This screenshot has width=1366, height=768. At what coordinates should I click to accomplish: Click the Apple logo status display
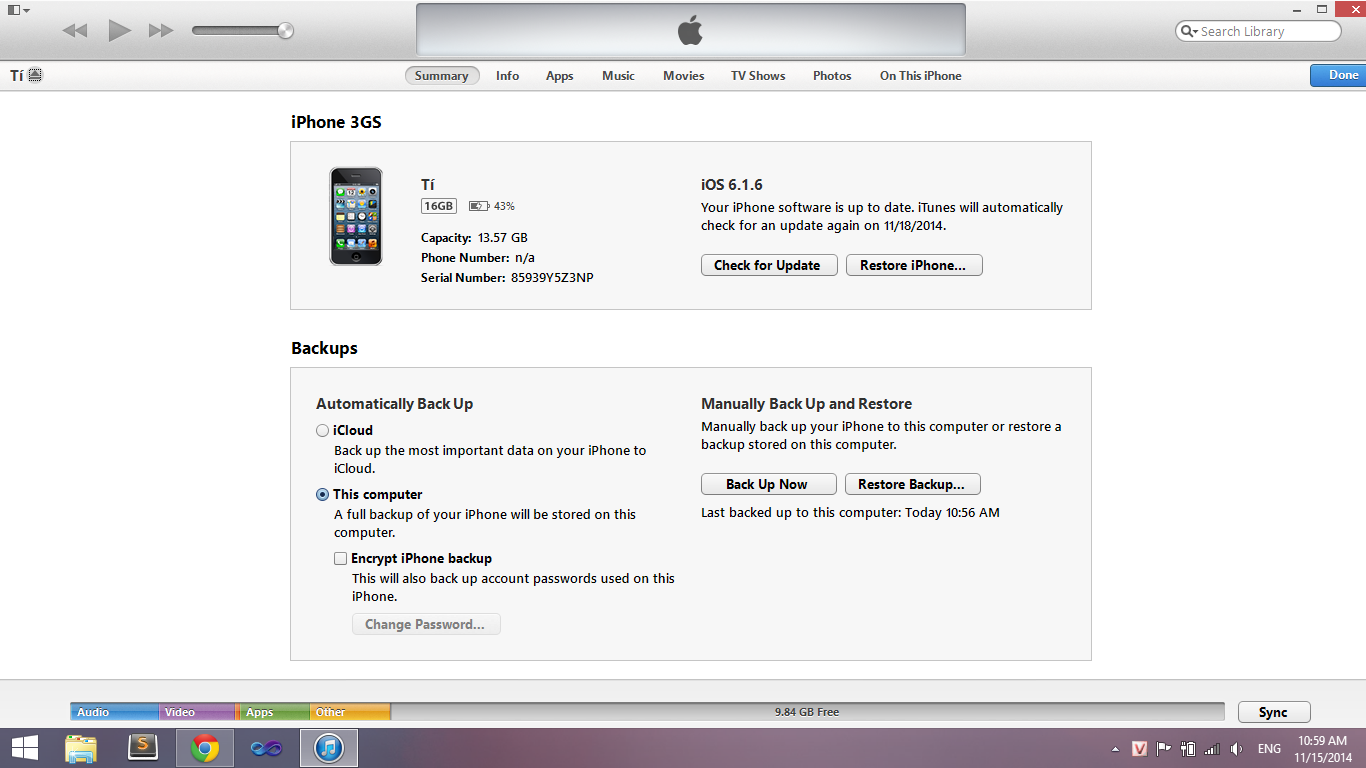(691, 30)
